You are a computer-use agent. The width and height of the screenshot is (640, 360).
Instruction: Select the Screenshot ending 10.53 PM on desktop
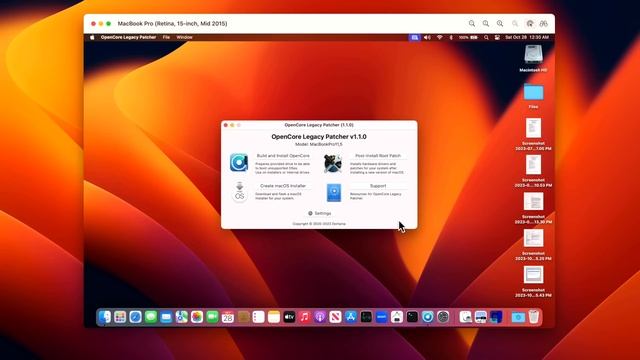[533, 164]
